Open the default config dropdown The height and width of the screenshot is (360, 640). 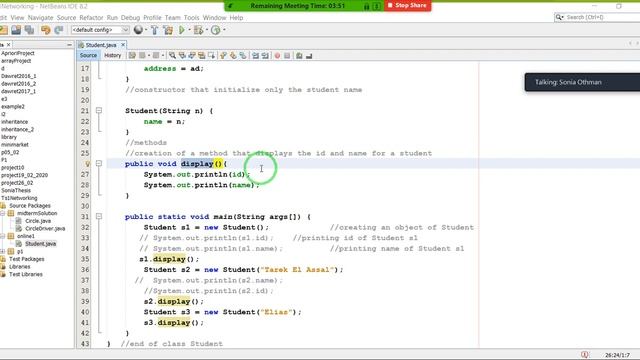[x=100, y=30]
